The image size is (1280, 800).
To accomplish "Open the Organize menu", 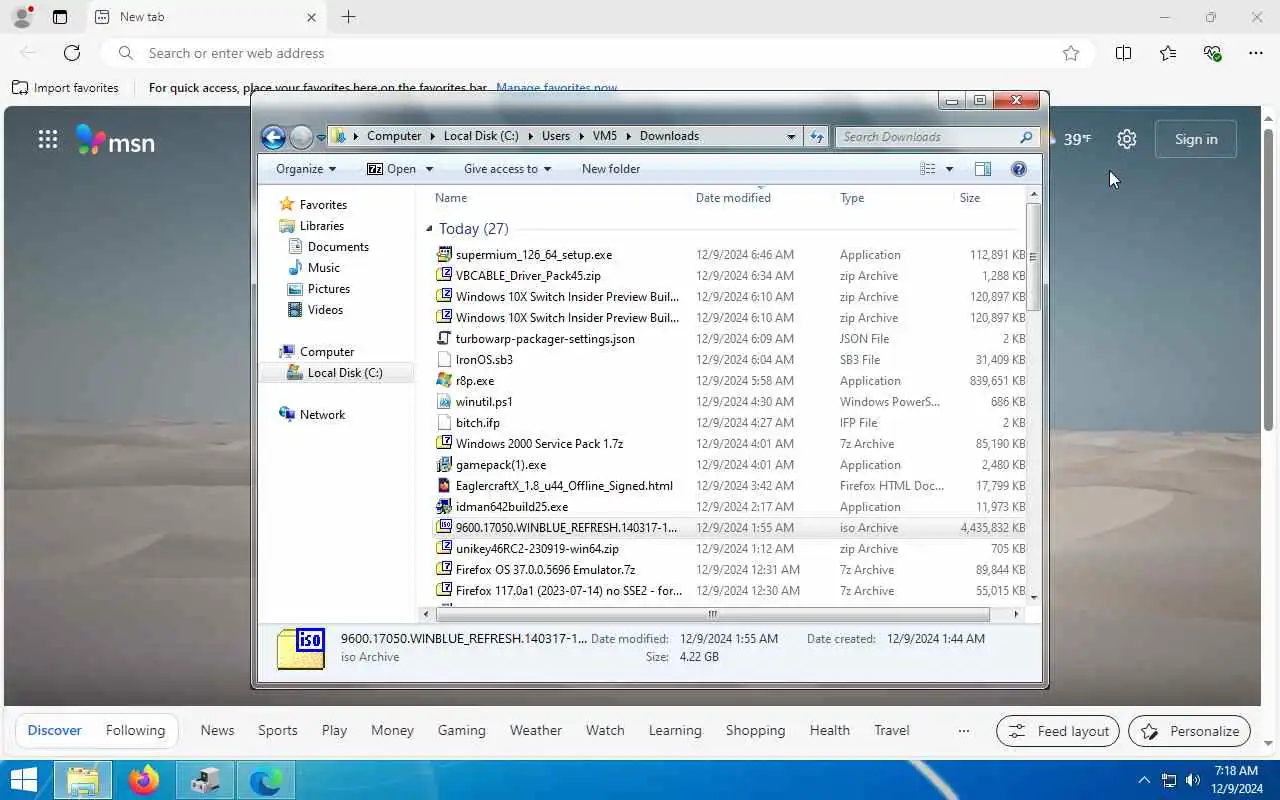I will [306, 169].
